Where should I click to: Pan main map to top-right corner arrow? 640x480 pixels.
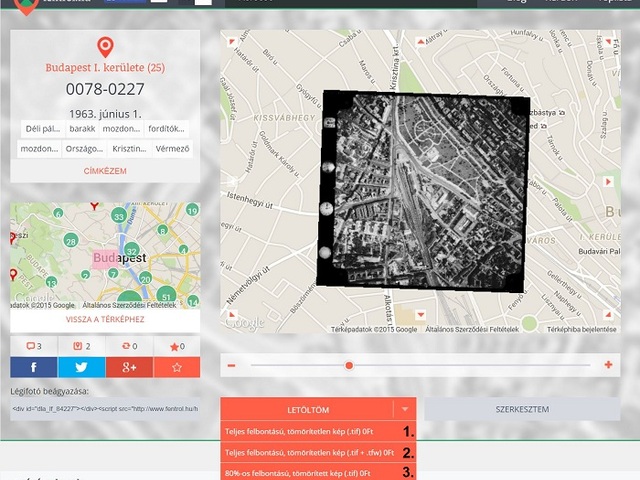608,41
